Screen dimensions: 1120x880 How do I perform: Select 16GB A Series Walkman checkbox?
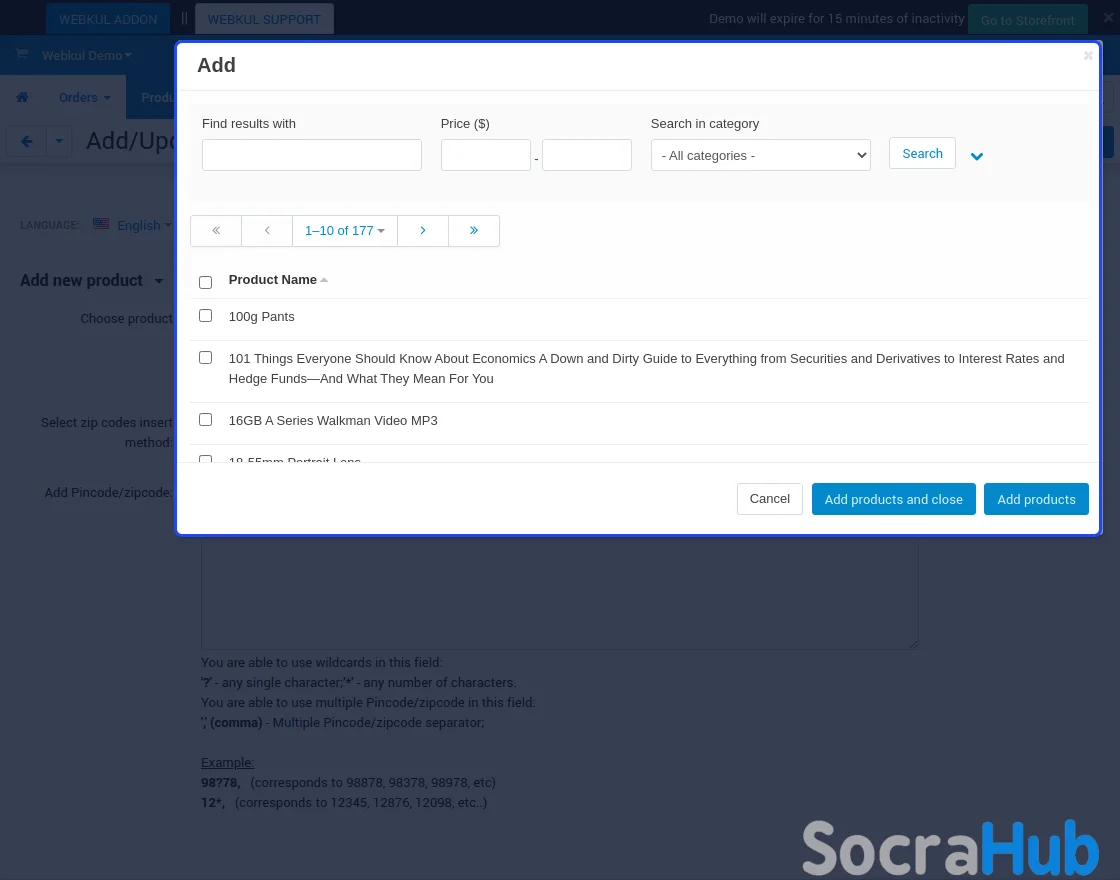(x=206, y=420)
